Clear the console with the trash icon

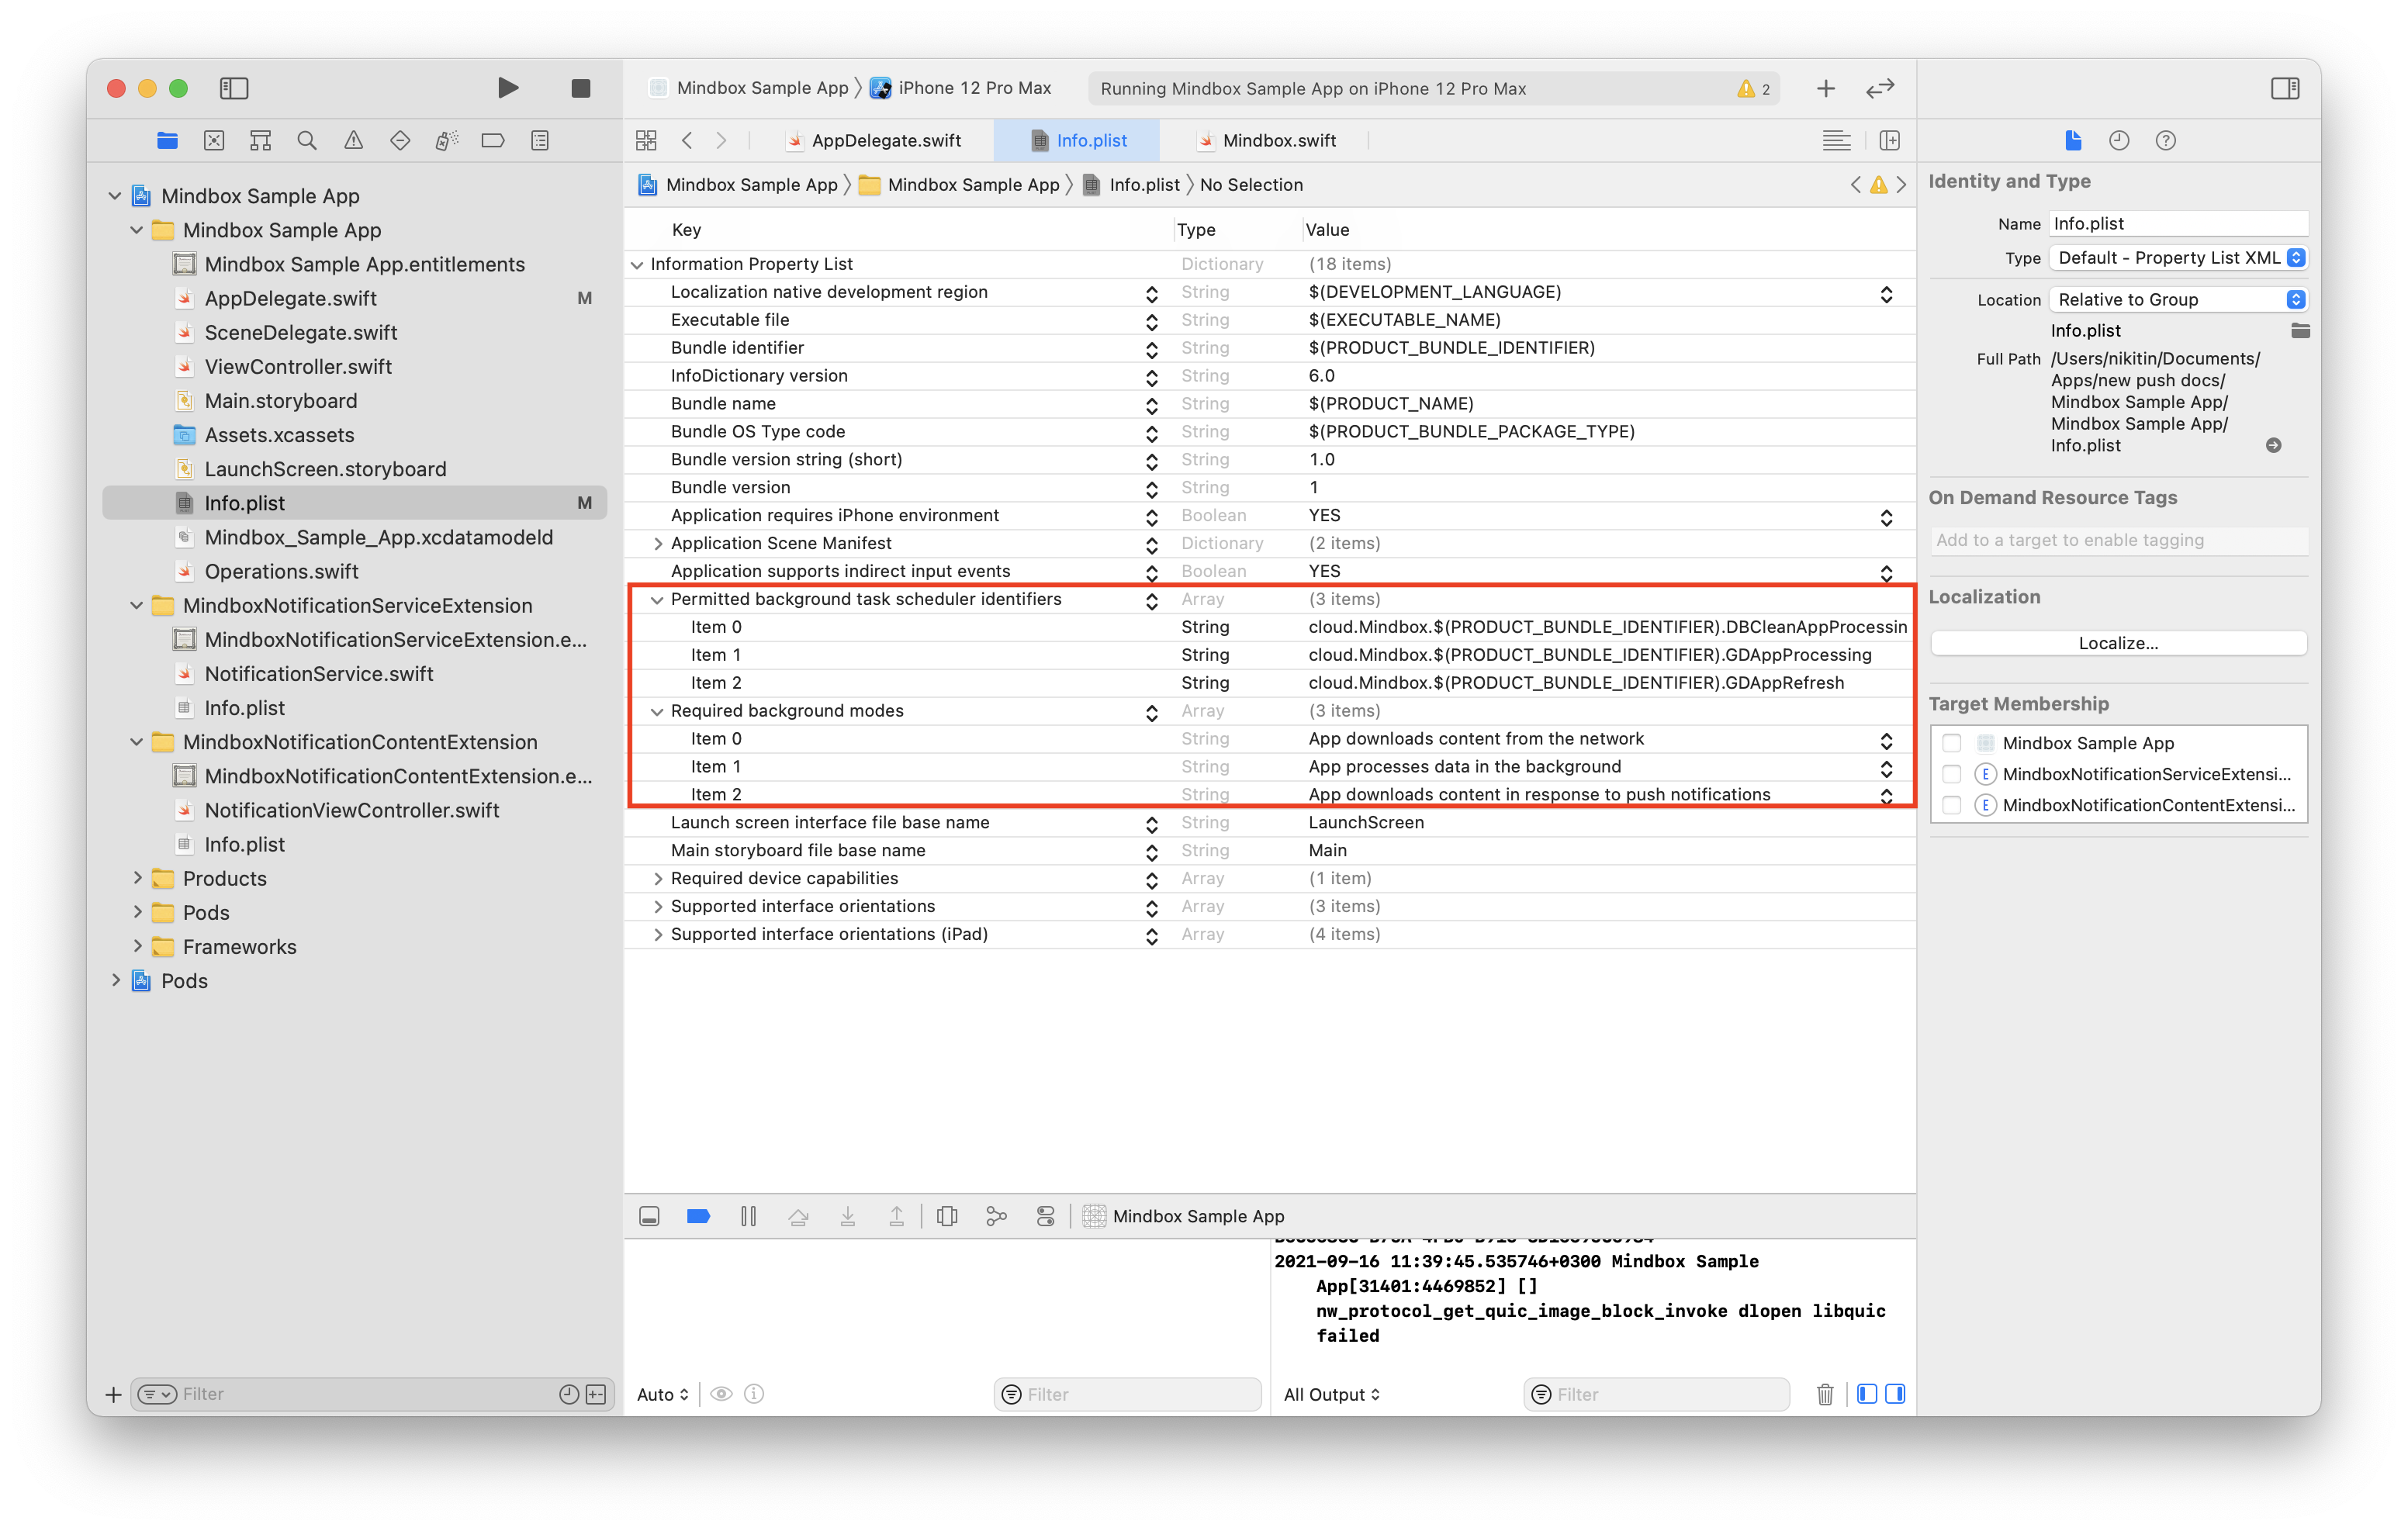click(x=1825, y=1394)
